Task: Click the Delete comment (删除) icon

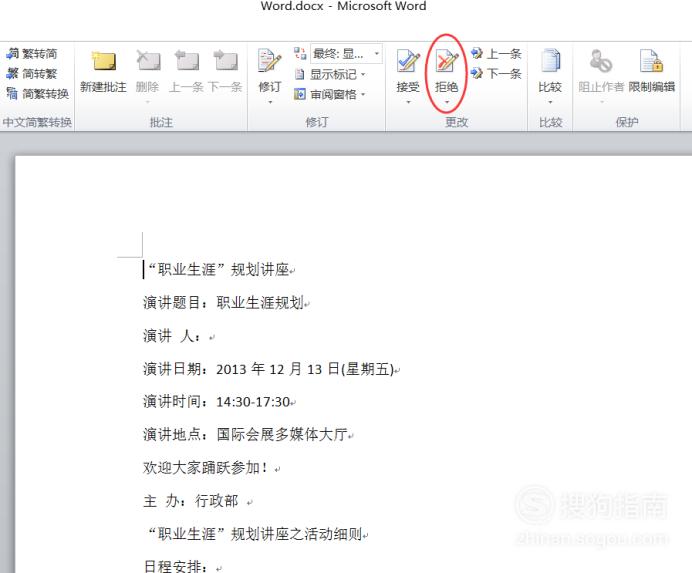Action: pos(148,61)
